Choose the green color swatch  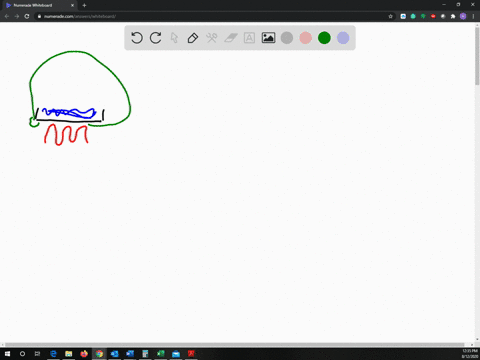(x=324, y=38)
